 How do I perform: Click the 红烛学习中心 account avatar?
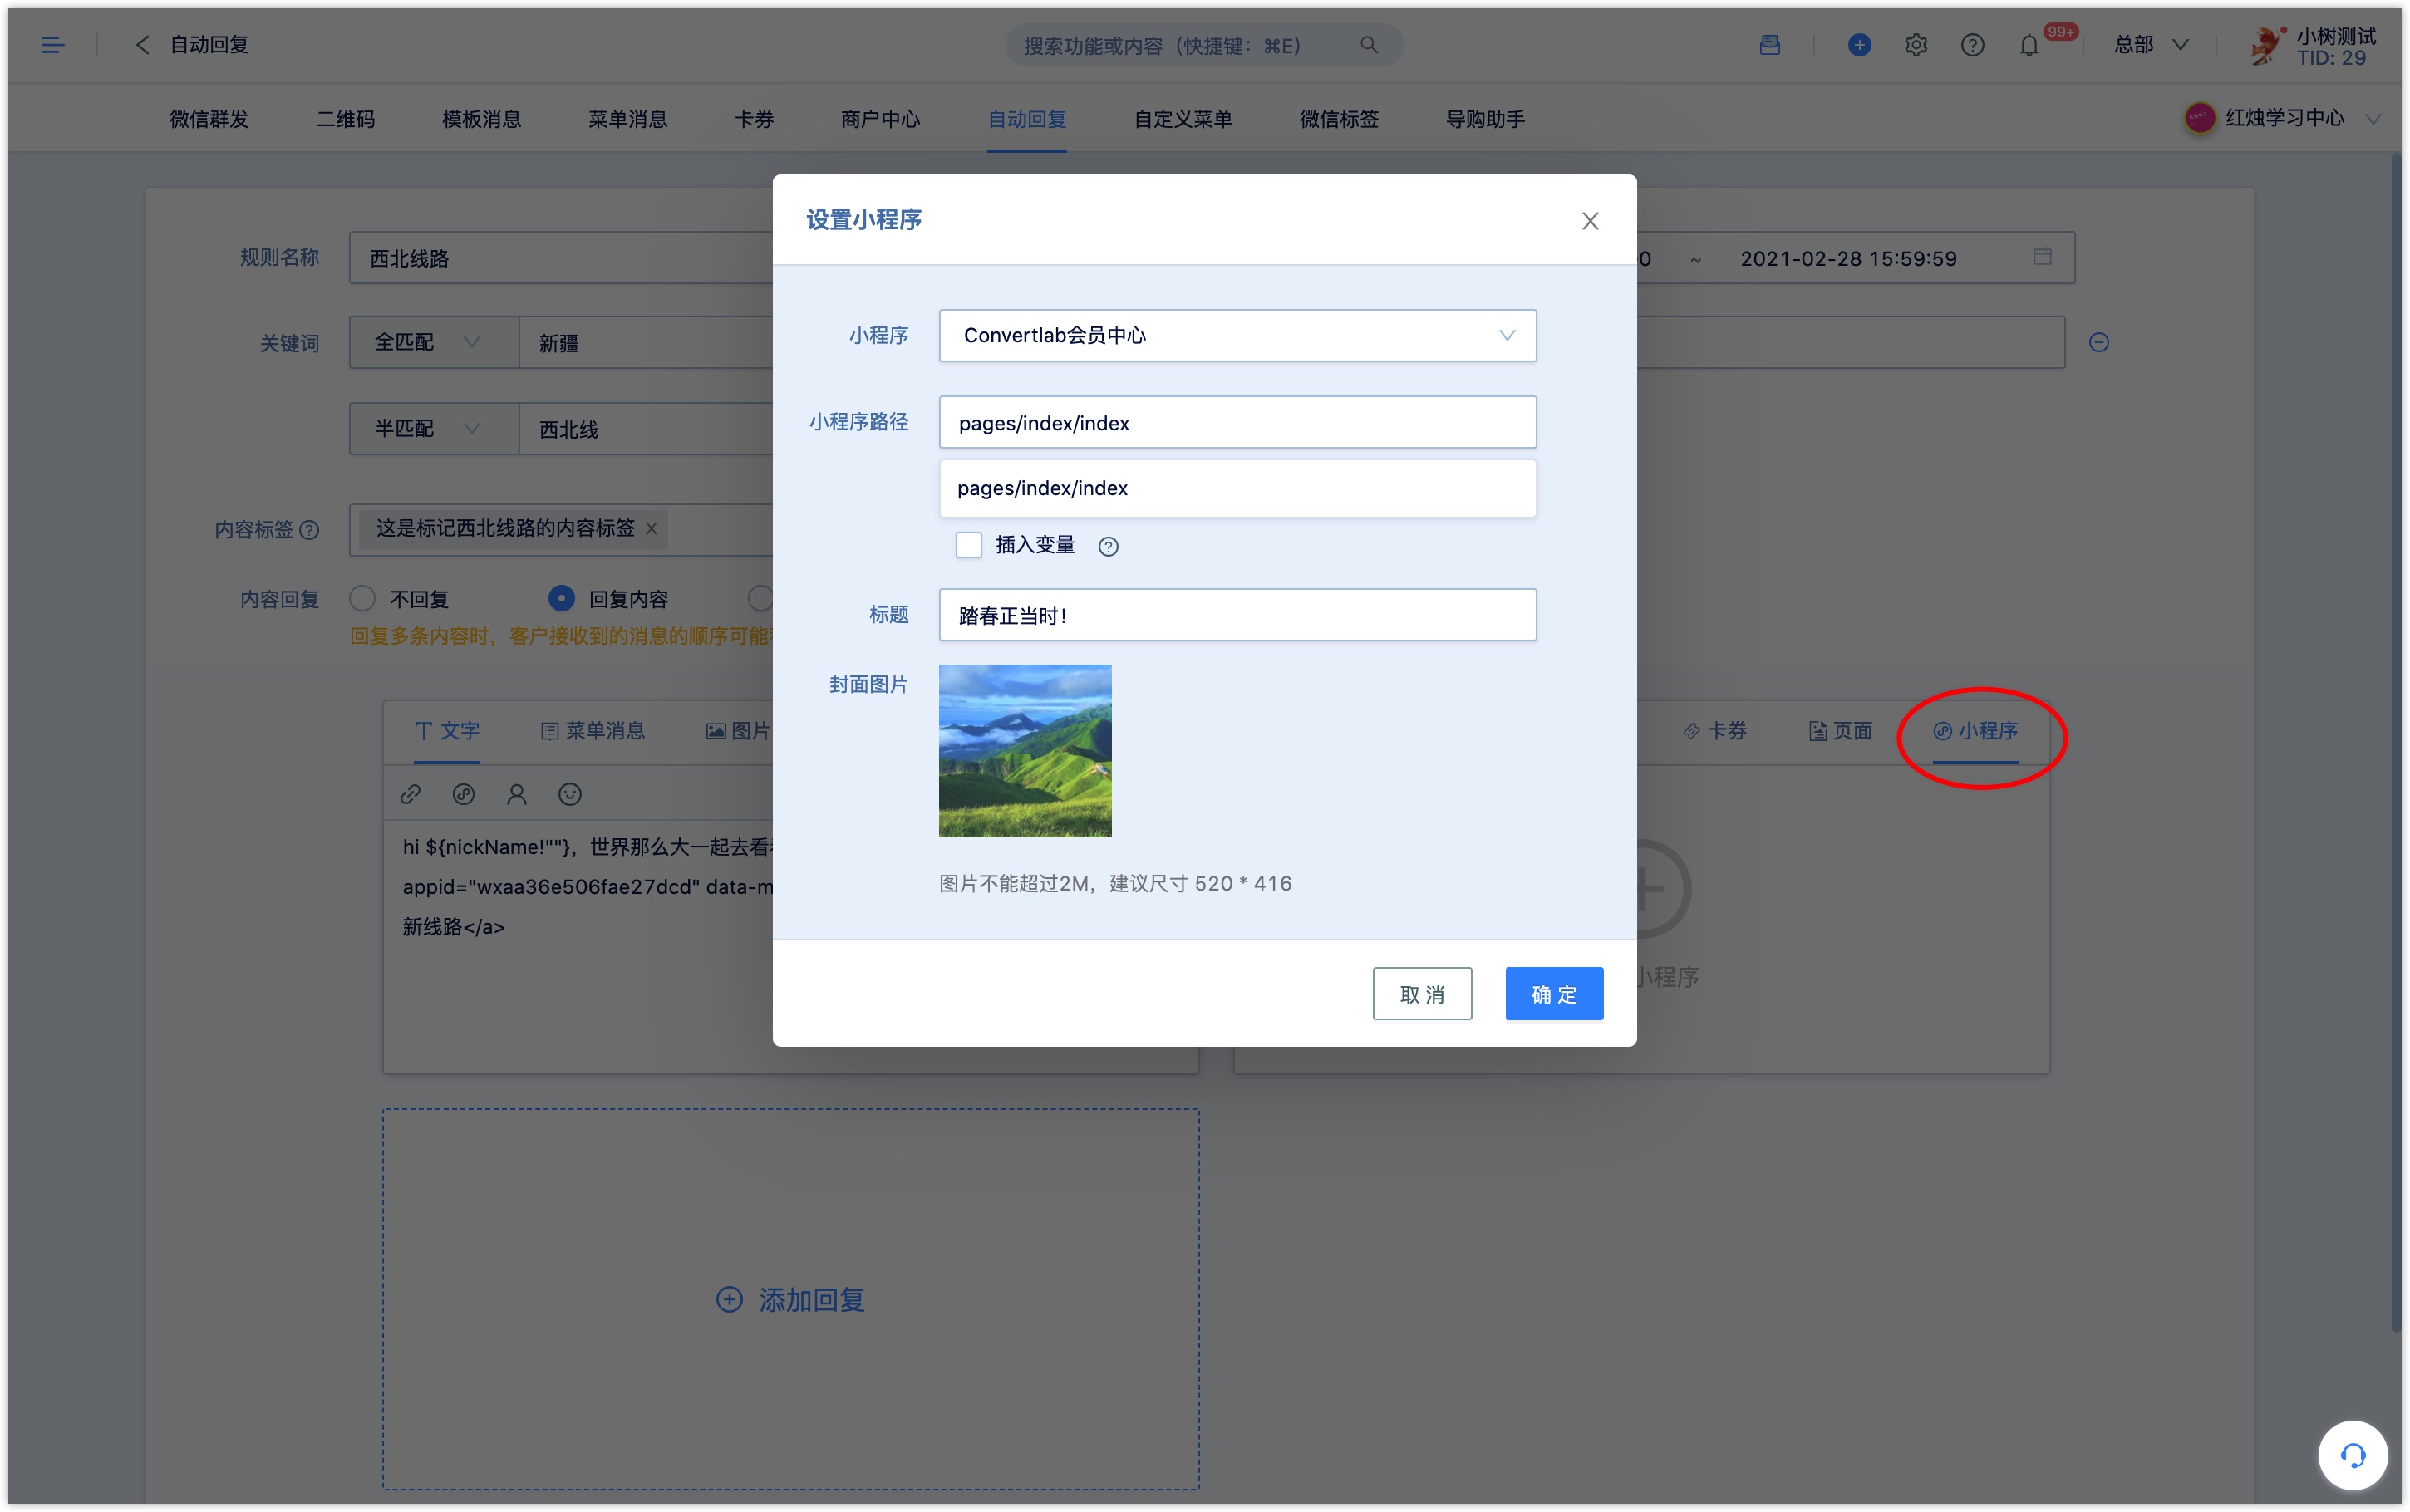[2199, 118]
